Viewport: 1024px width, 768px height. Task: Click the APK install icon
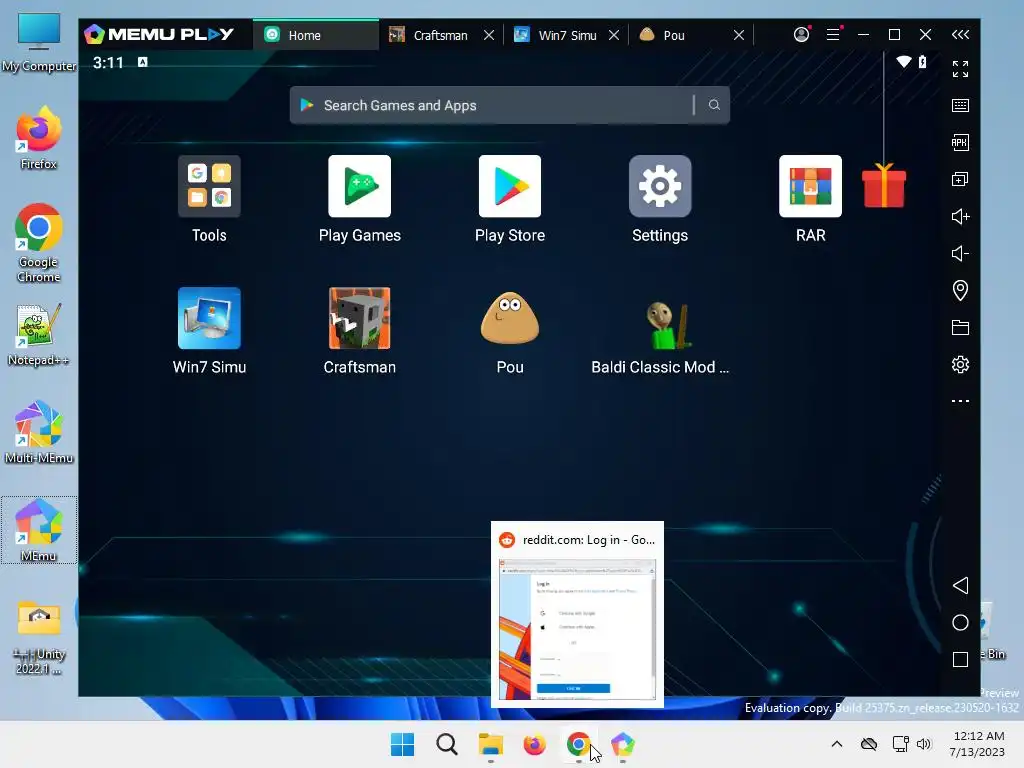click(x=960, y=142)
